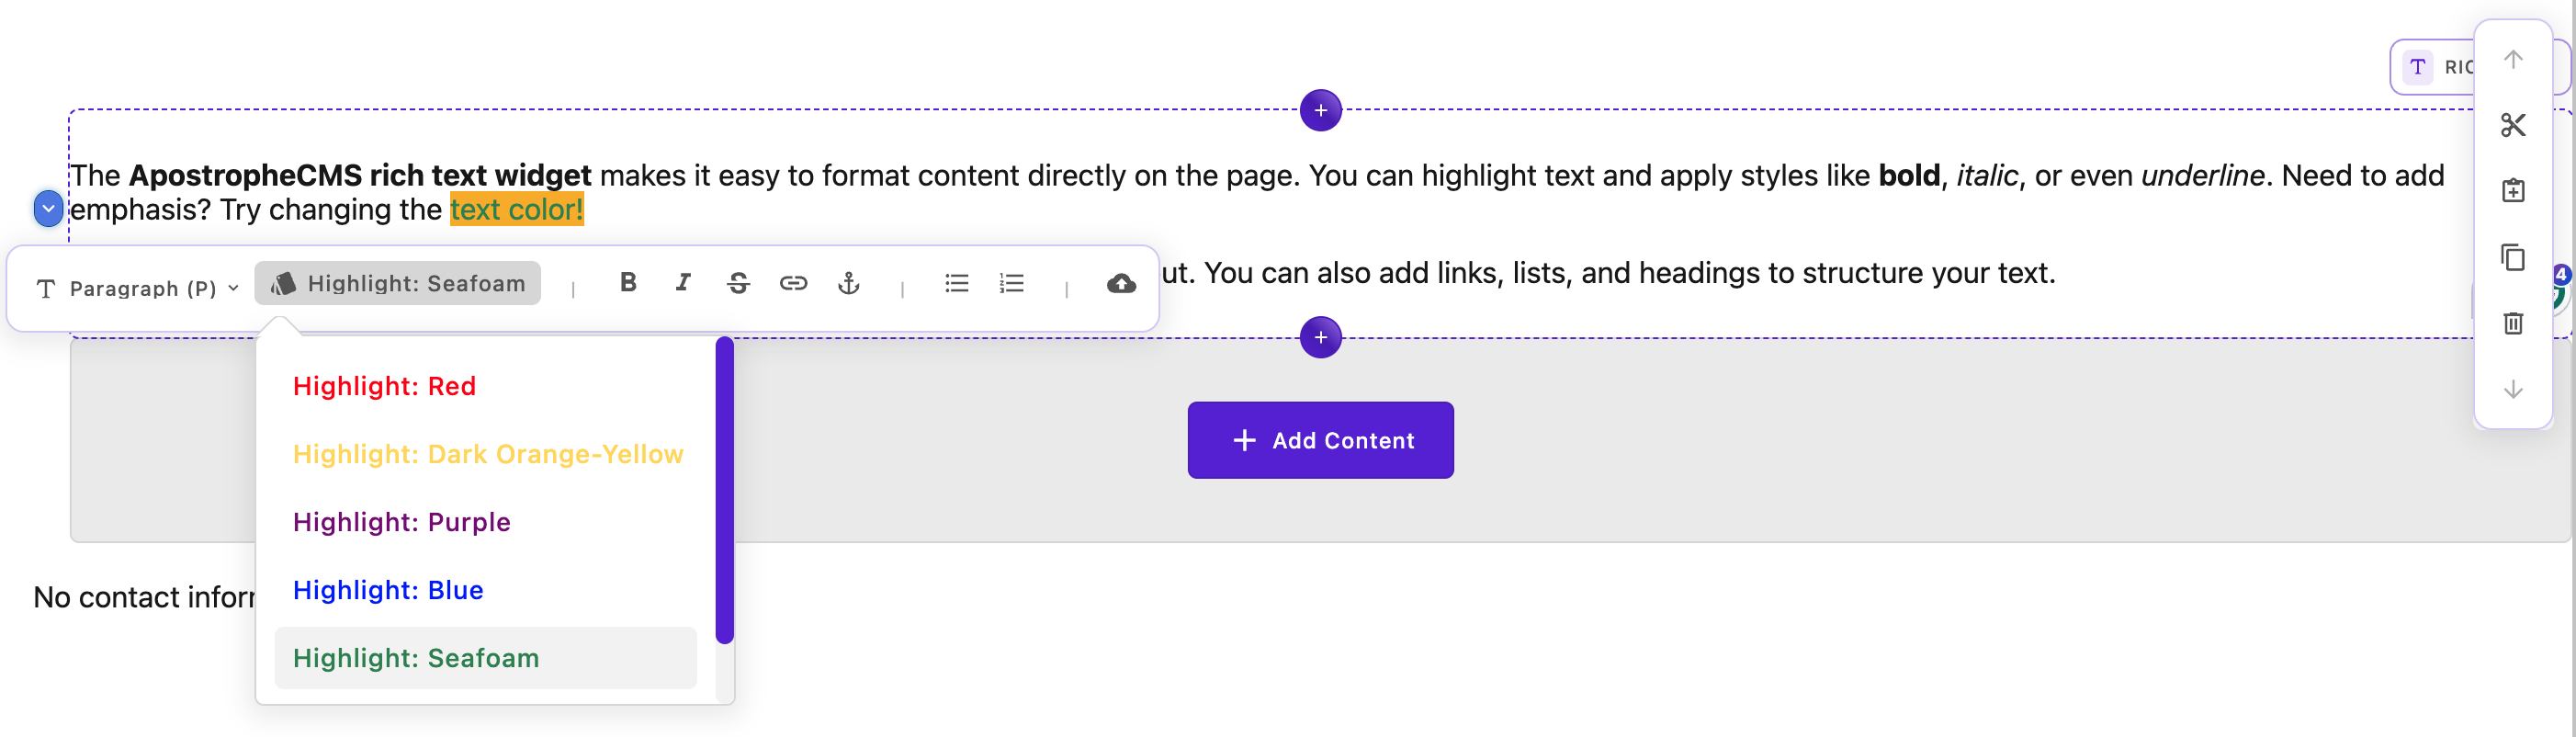
Task: Choose Highlight: Red option
Action: 485,386
